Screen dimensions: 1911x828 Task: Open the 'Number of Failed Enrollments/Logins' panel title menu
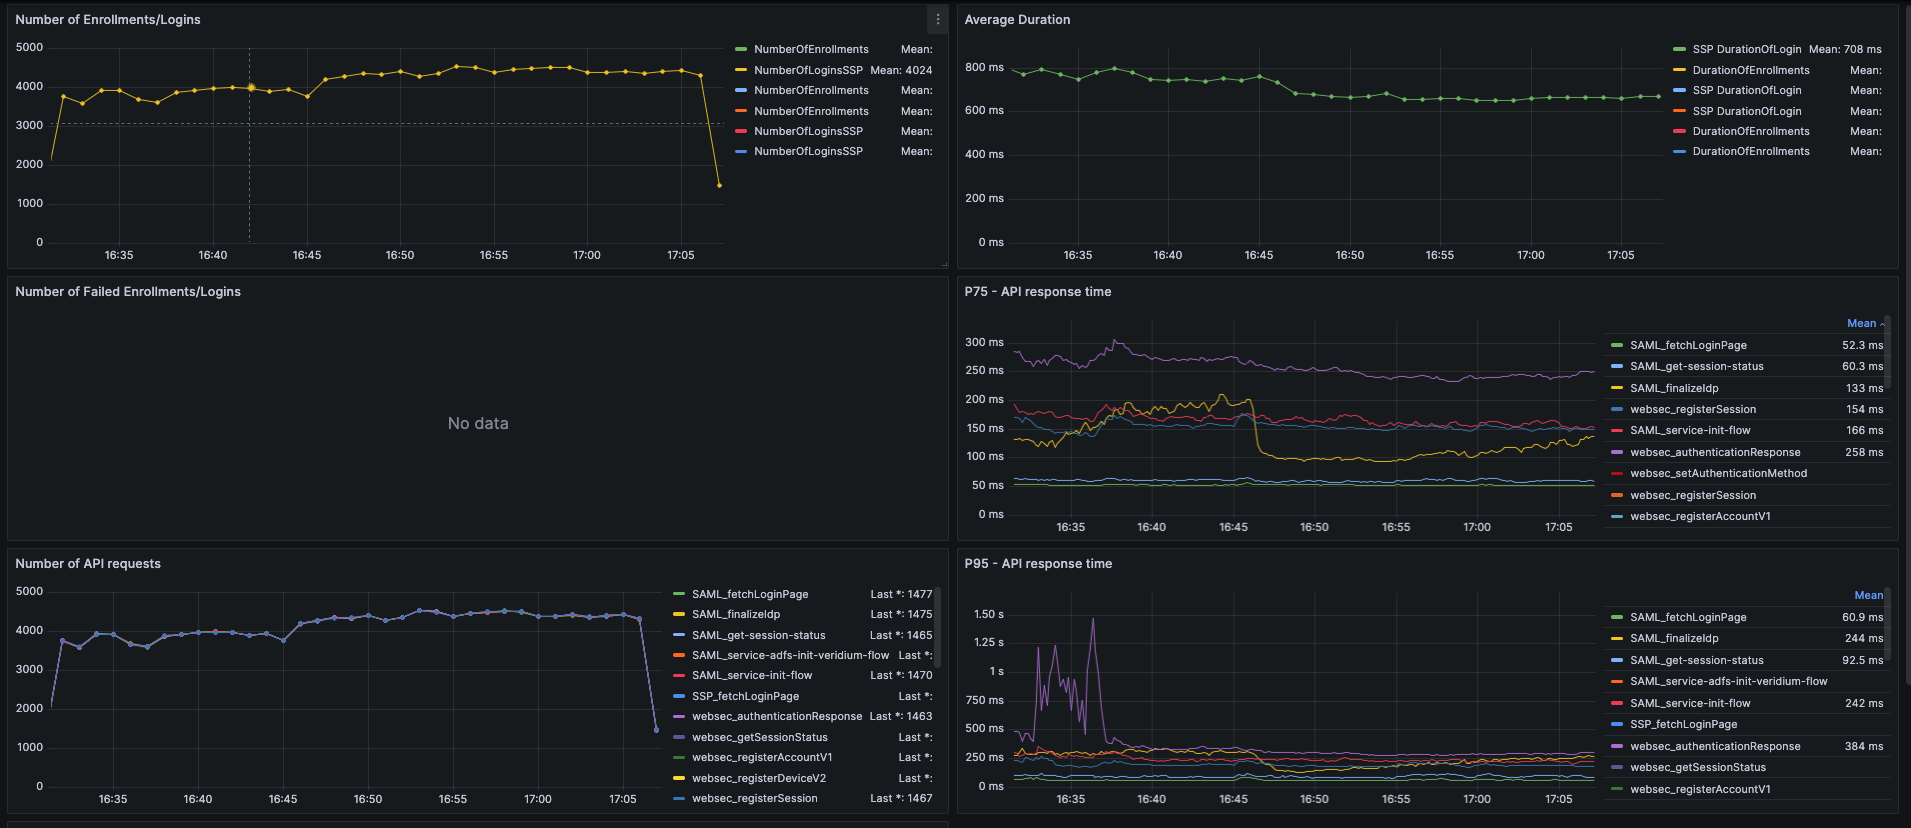(x=128, y=292)
